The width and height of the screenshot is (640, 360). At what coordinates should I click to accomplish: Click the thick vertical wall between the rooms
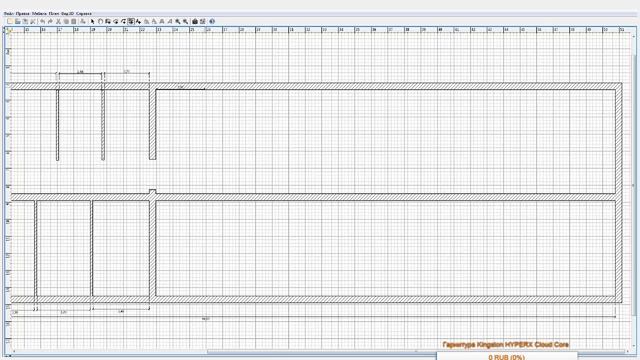(152, 249)
